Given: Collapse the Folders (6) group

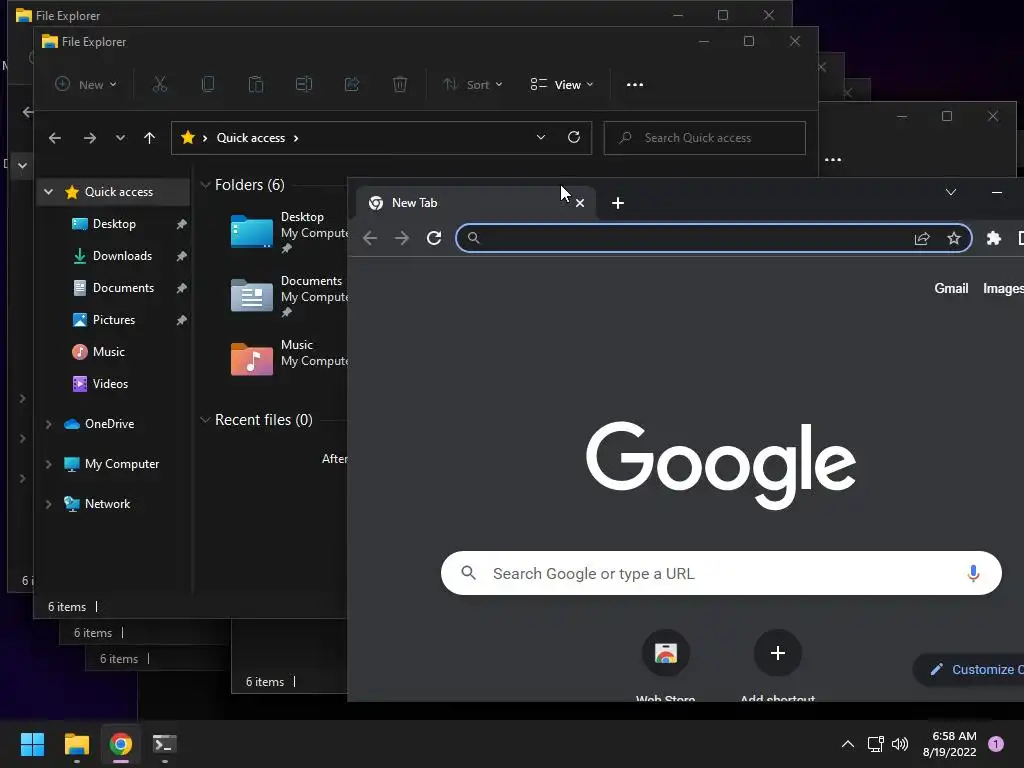Looking at the screenshot, I should click(x=205, y=185).
